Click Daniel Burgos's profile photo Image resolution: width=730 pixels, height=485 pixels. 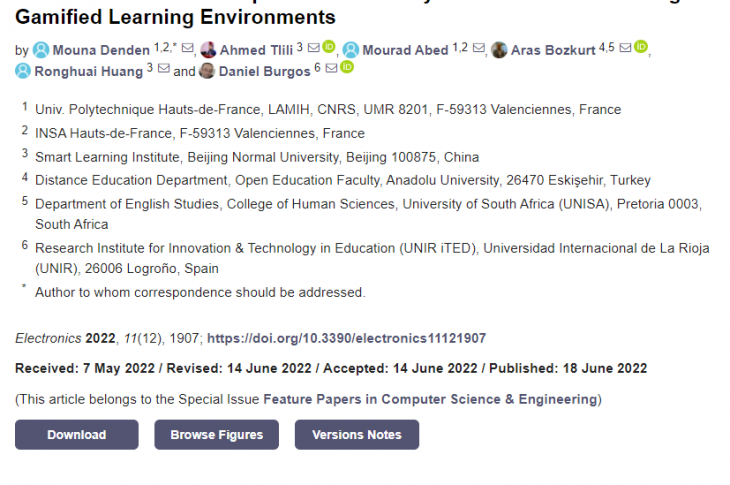pos(207,71)
